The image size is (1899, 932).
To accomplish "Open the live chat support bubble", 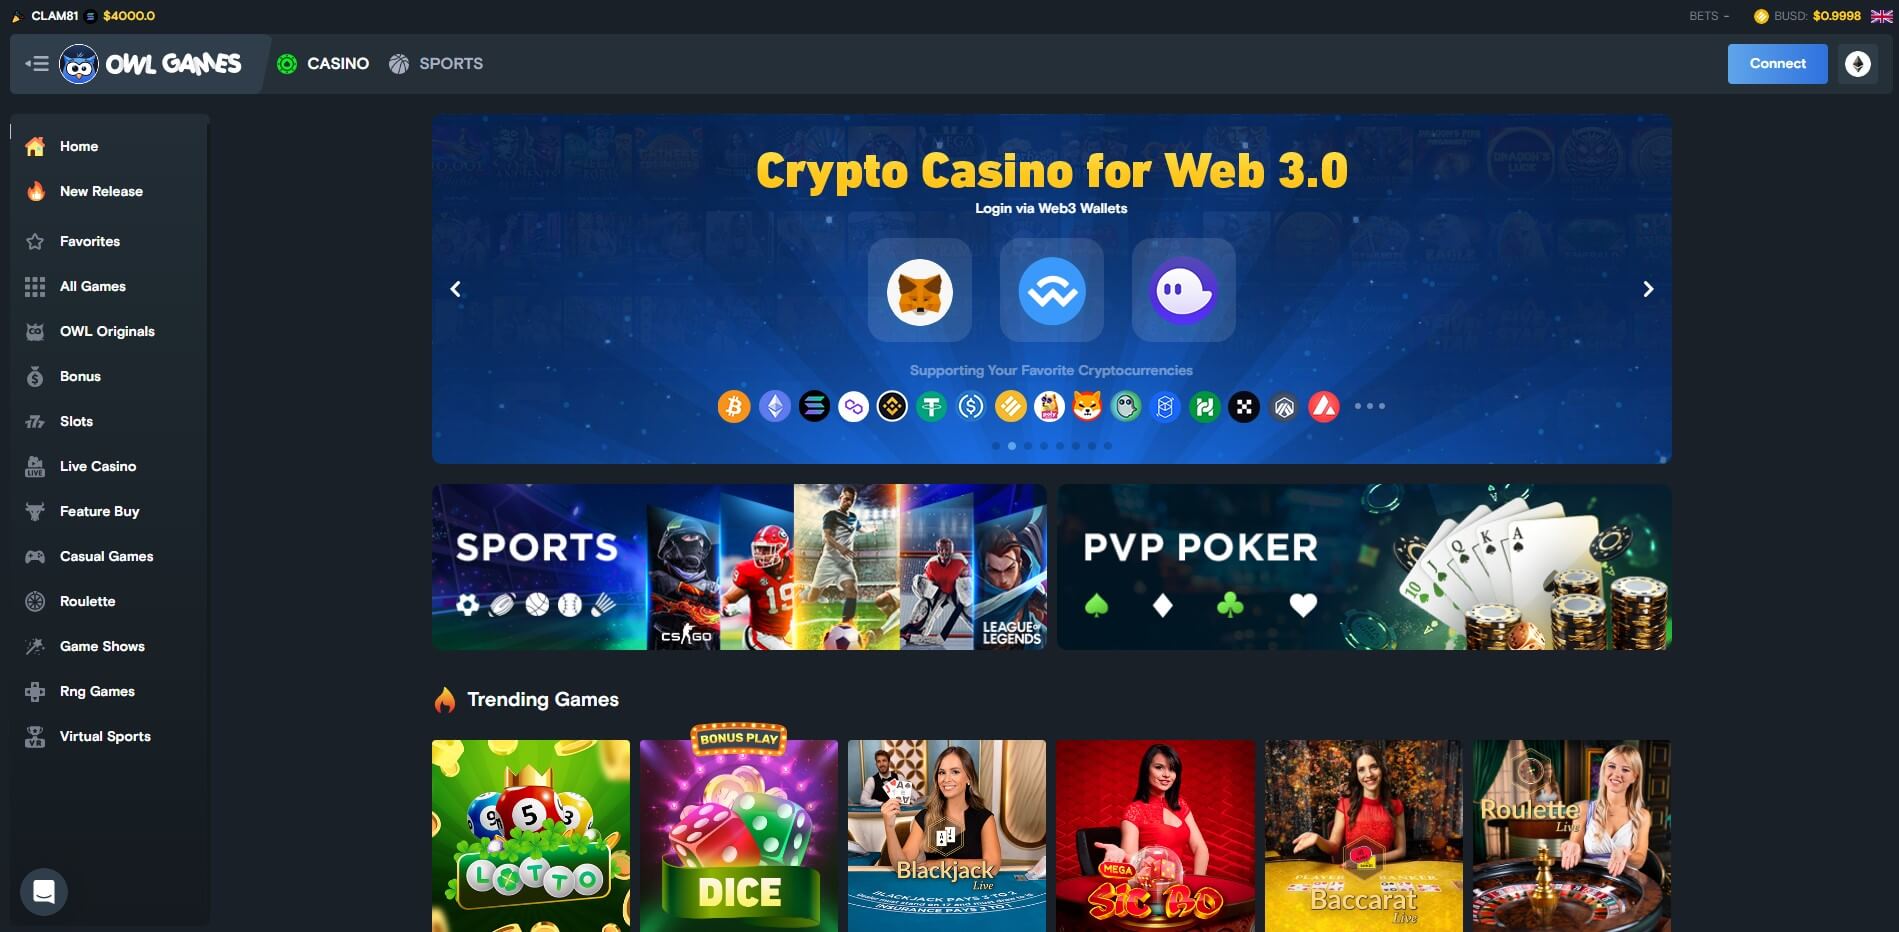I will (44, 891).
